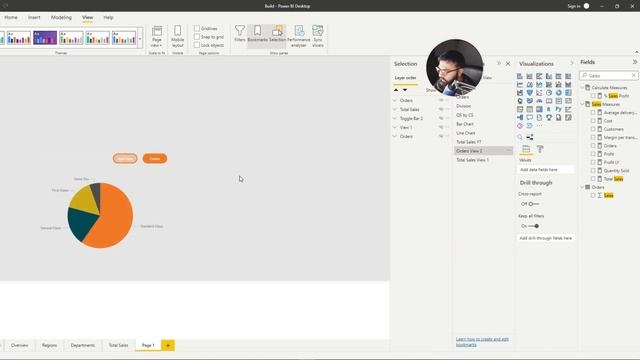Hide the Toggle Bar 2 layer

click(x=441, y=118)
